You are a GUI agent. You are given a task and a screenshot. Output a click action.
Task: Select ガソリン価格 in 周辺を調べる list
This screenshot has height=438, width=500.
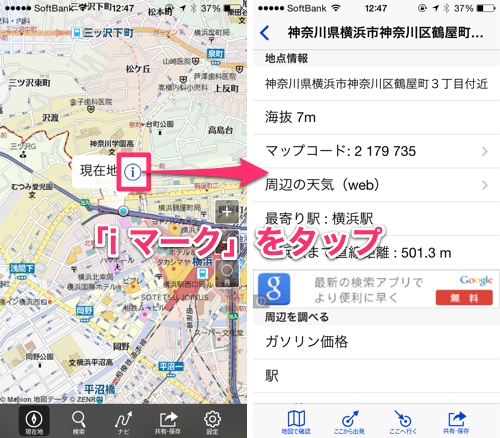[x=376, y=342]
